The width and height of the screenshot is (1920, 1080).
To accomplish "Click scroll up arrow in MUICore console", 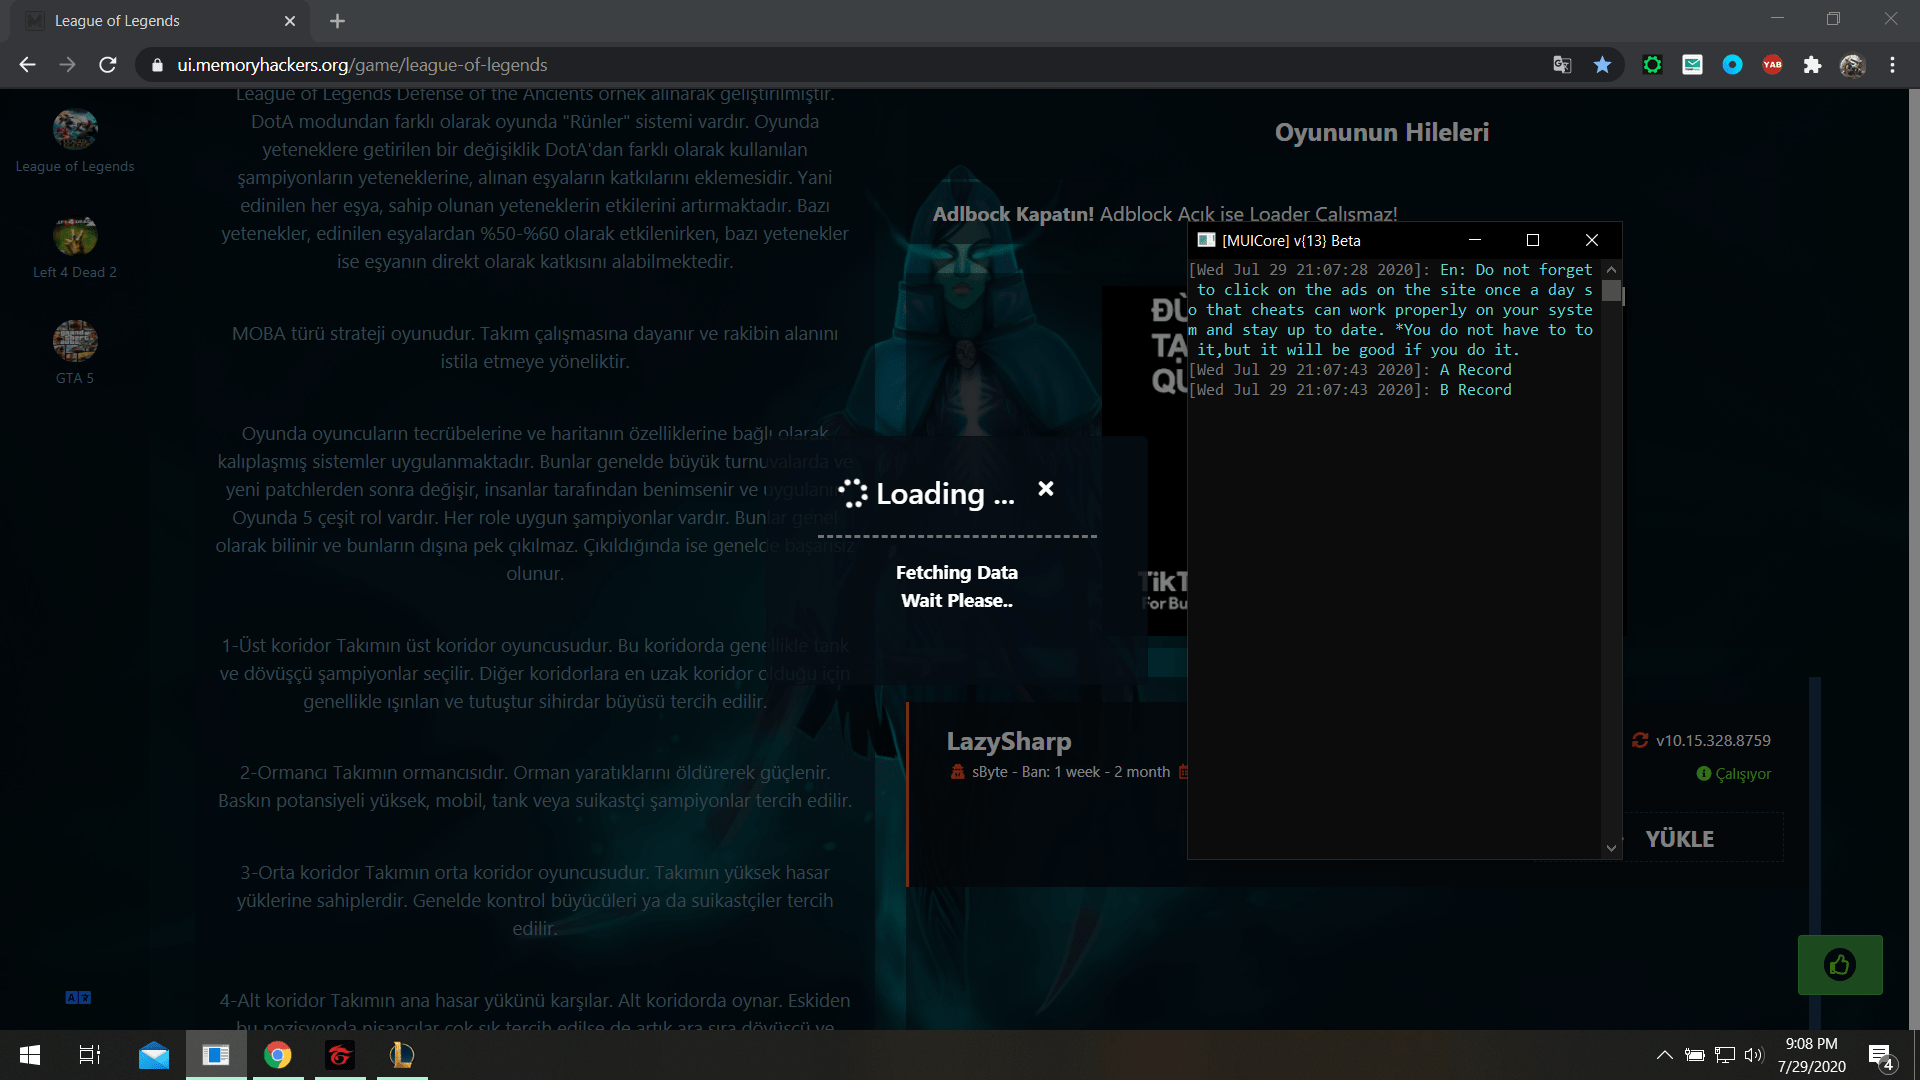I will point(1611,270).
